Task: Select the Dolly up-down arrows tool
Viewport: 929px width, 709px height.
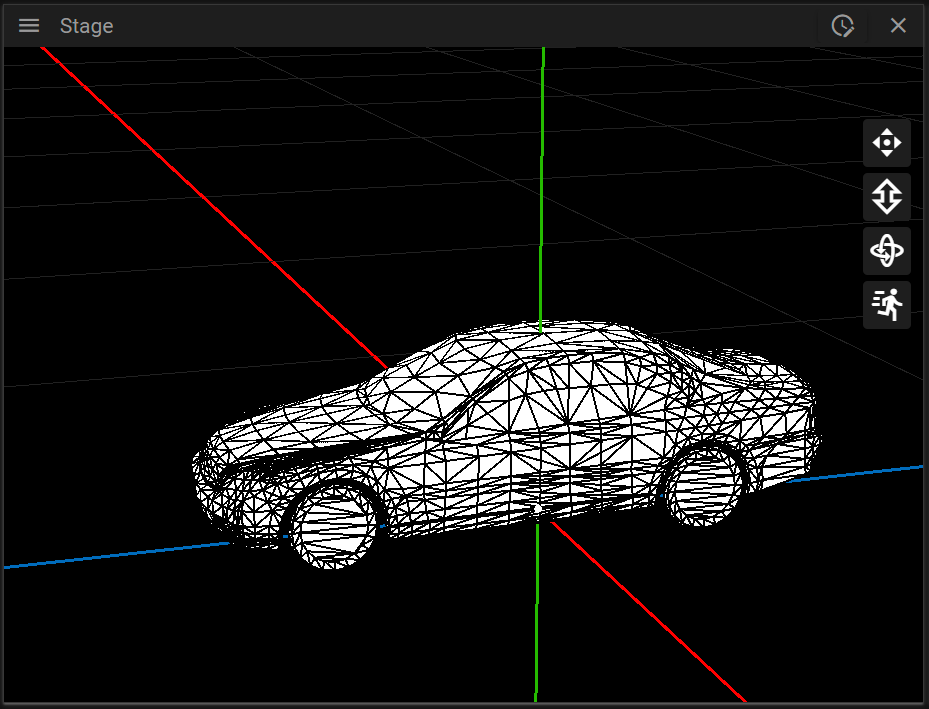Action: point(886,197)
